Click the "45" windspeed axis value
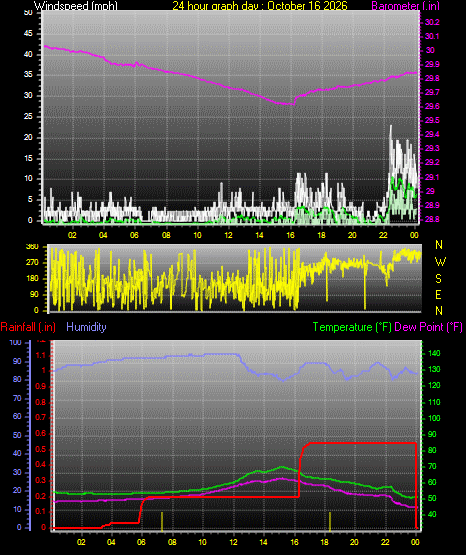The image size is (466, 555). (28, 34)
